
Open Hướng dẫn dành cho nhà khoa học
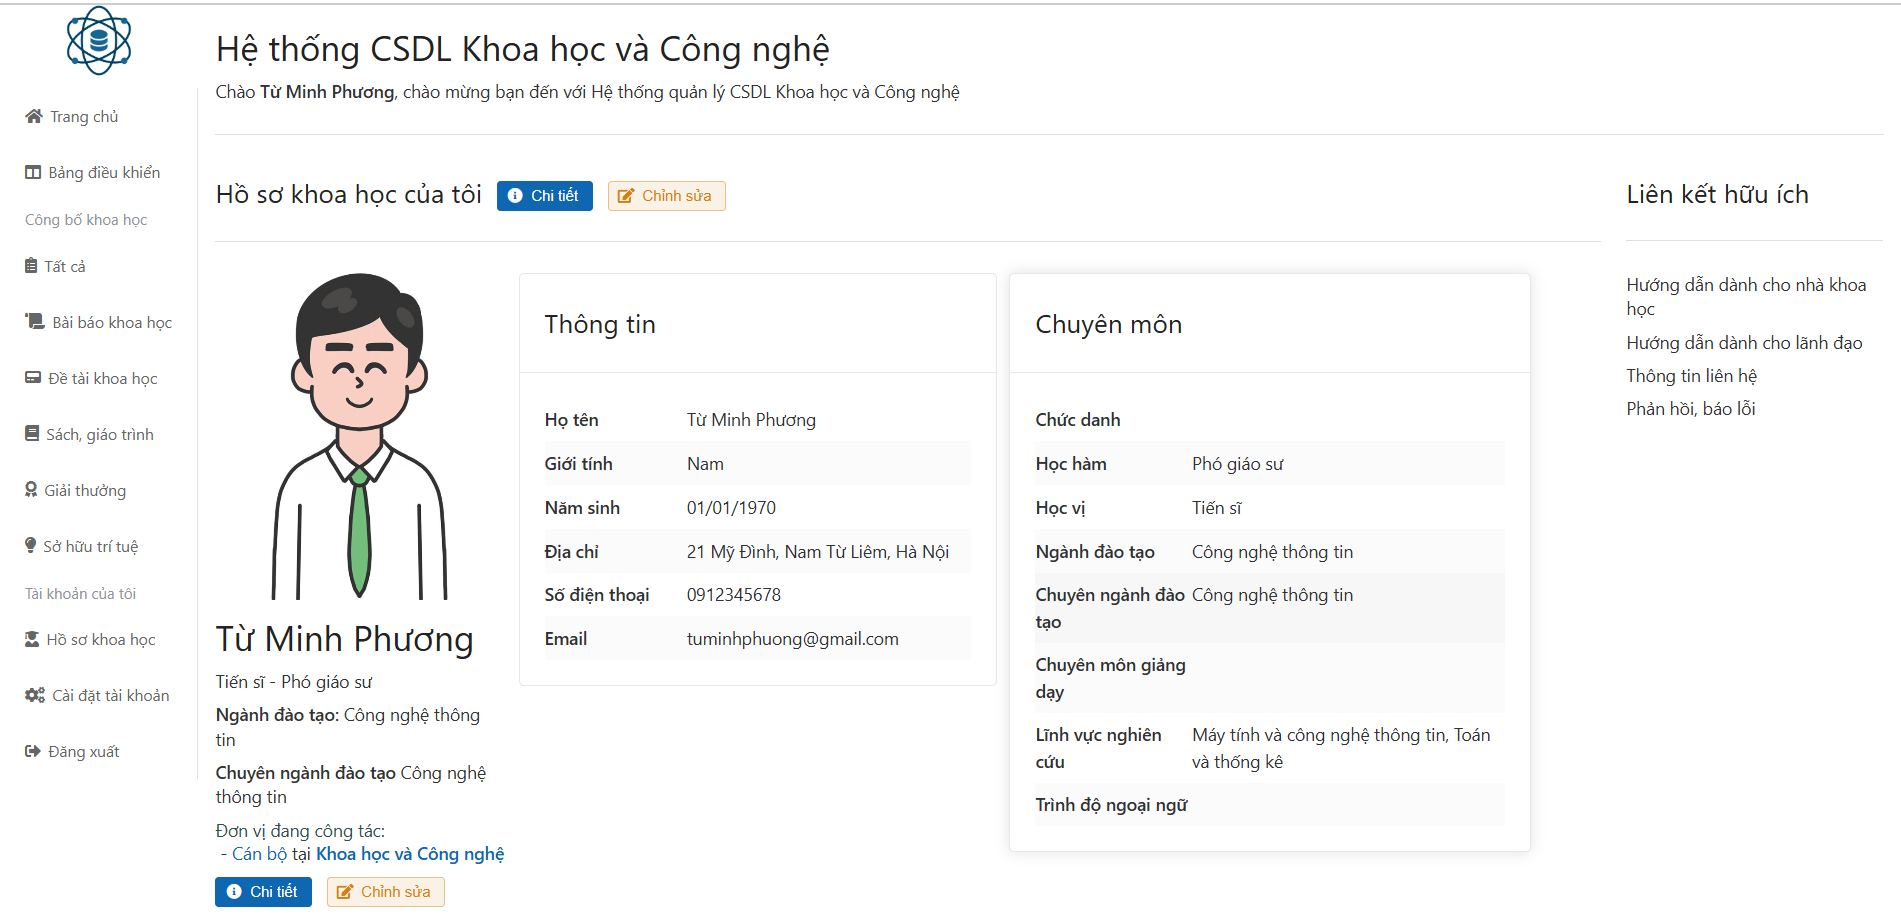(x=1745, y=296)
